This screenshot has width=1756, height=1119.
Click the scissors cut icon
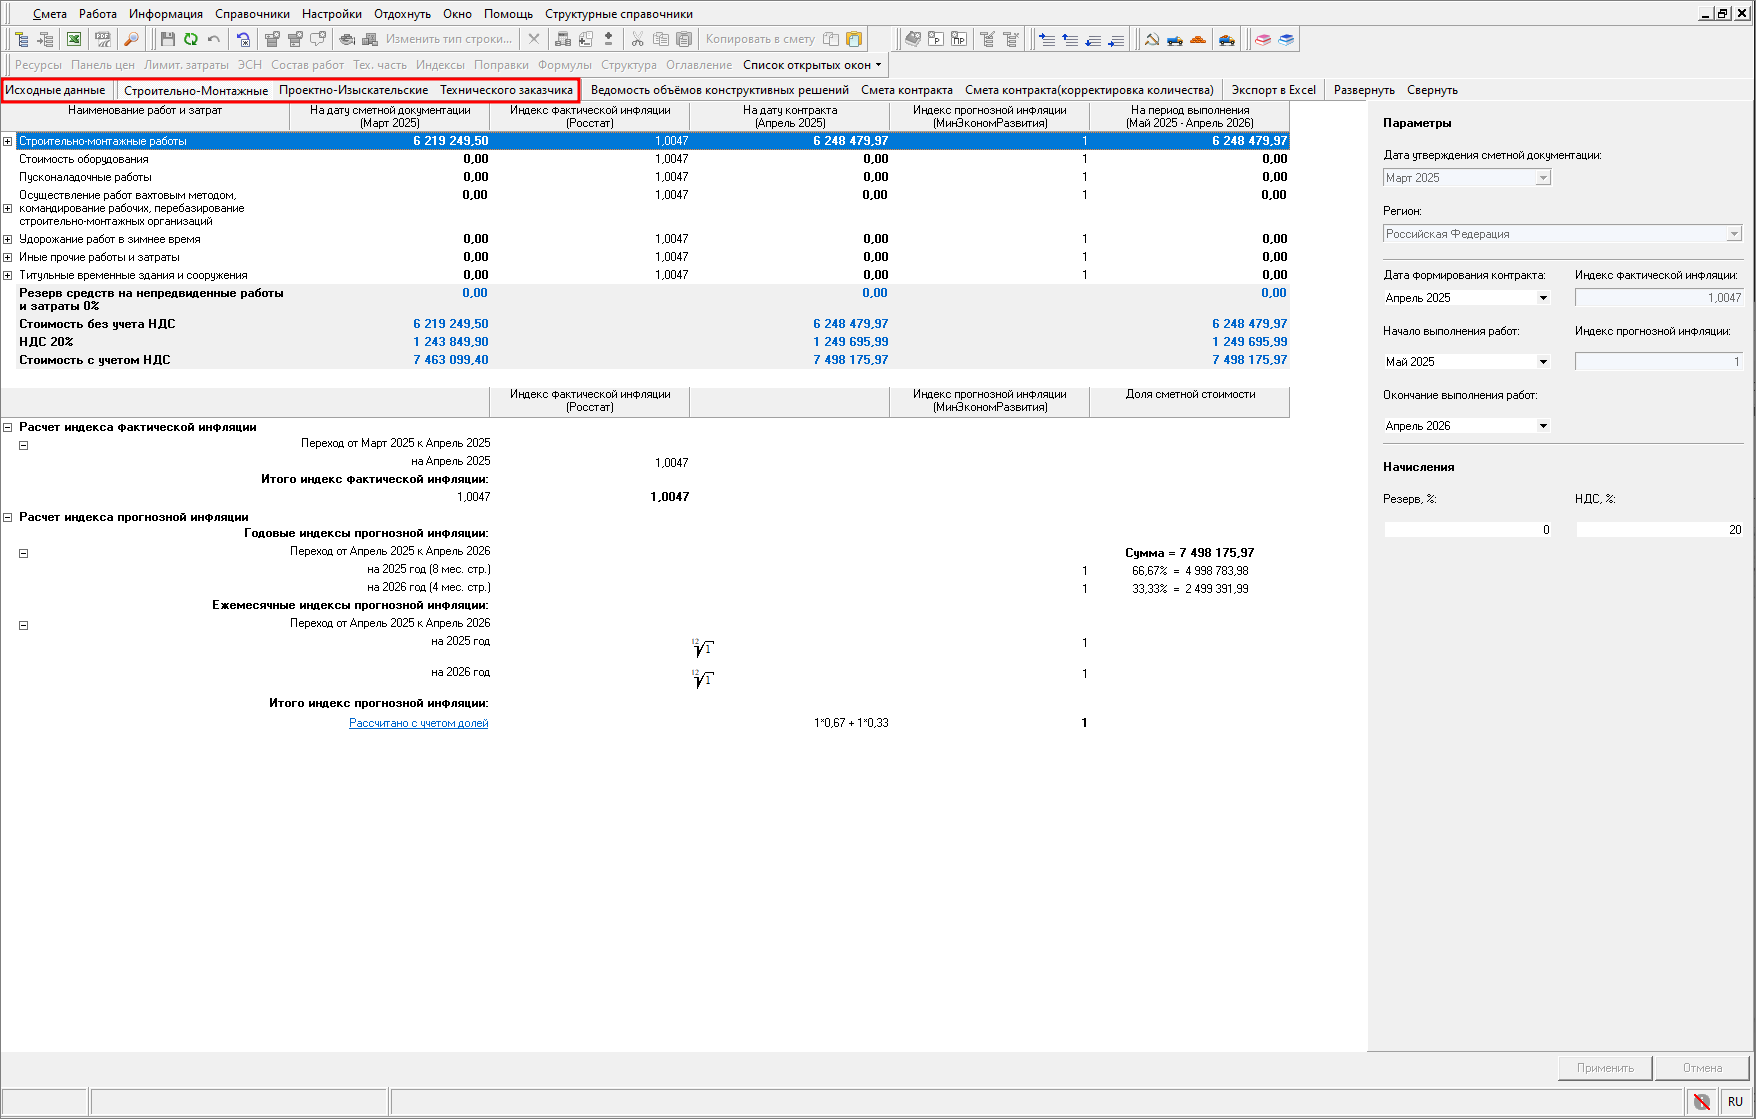tap(637, 39)
